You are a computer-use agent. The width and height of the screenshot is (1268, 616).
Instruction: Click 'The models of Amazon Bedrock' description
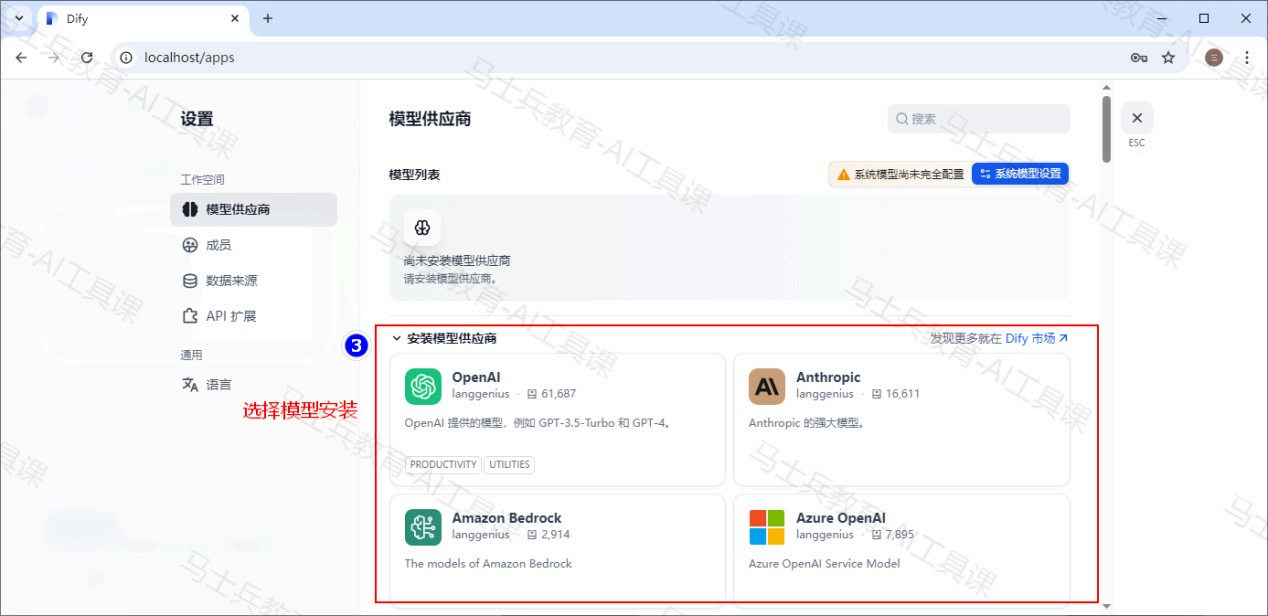click(488, 564)
